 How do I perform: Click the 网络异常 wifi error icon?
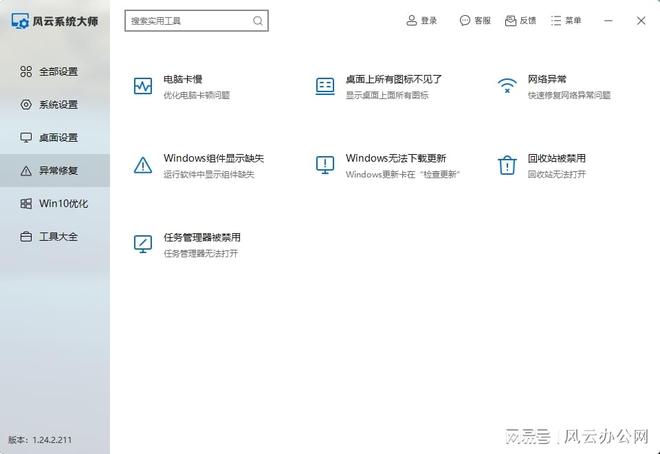point(507,86)
